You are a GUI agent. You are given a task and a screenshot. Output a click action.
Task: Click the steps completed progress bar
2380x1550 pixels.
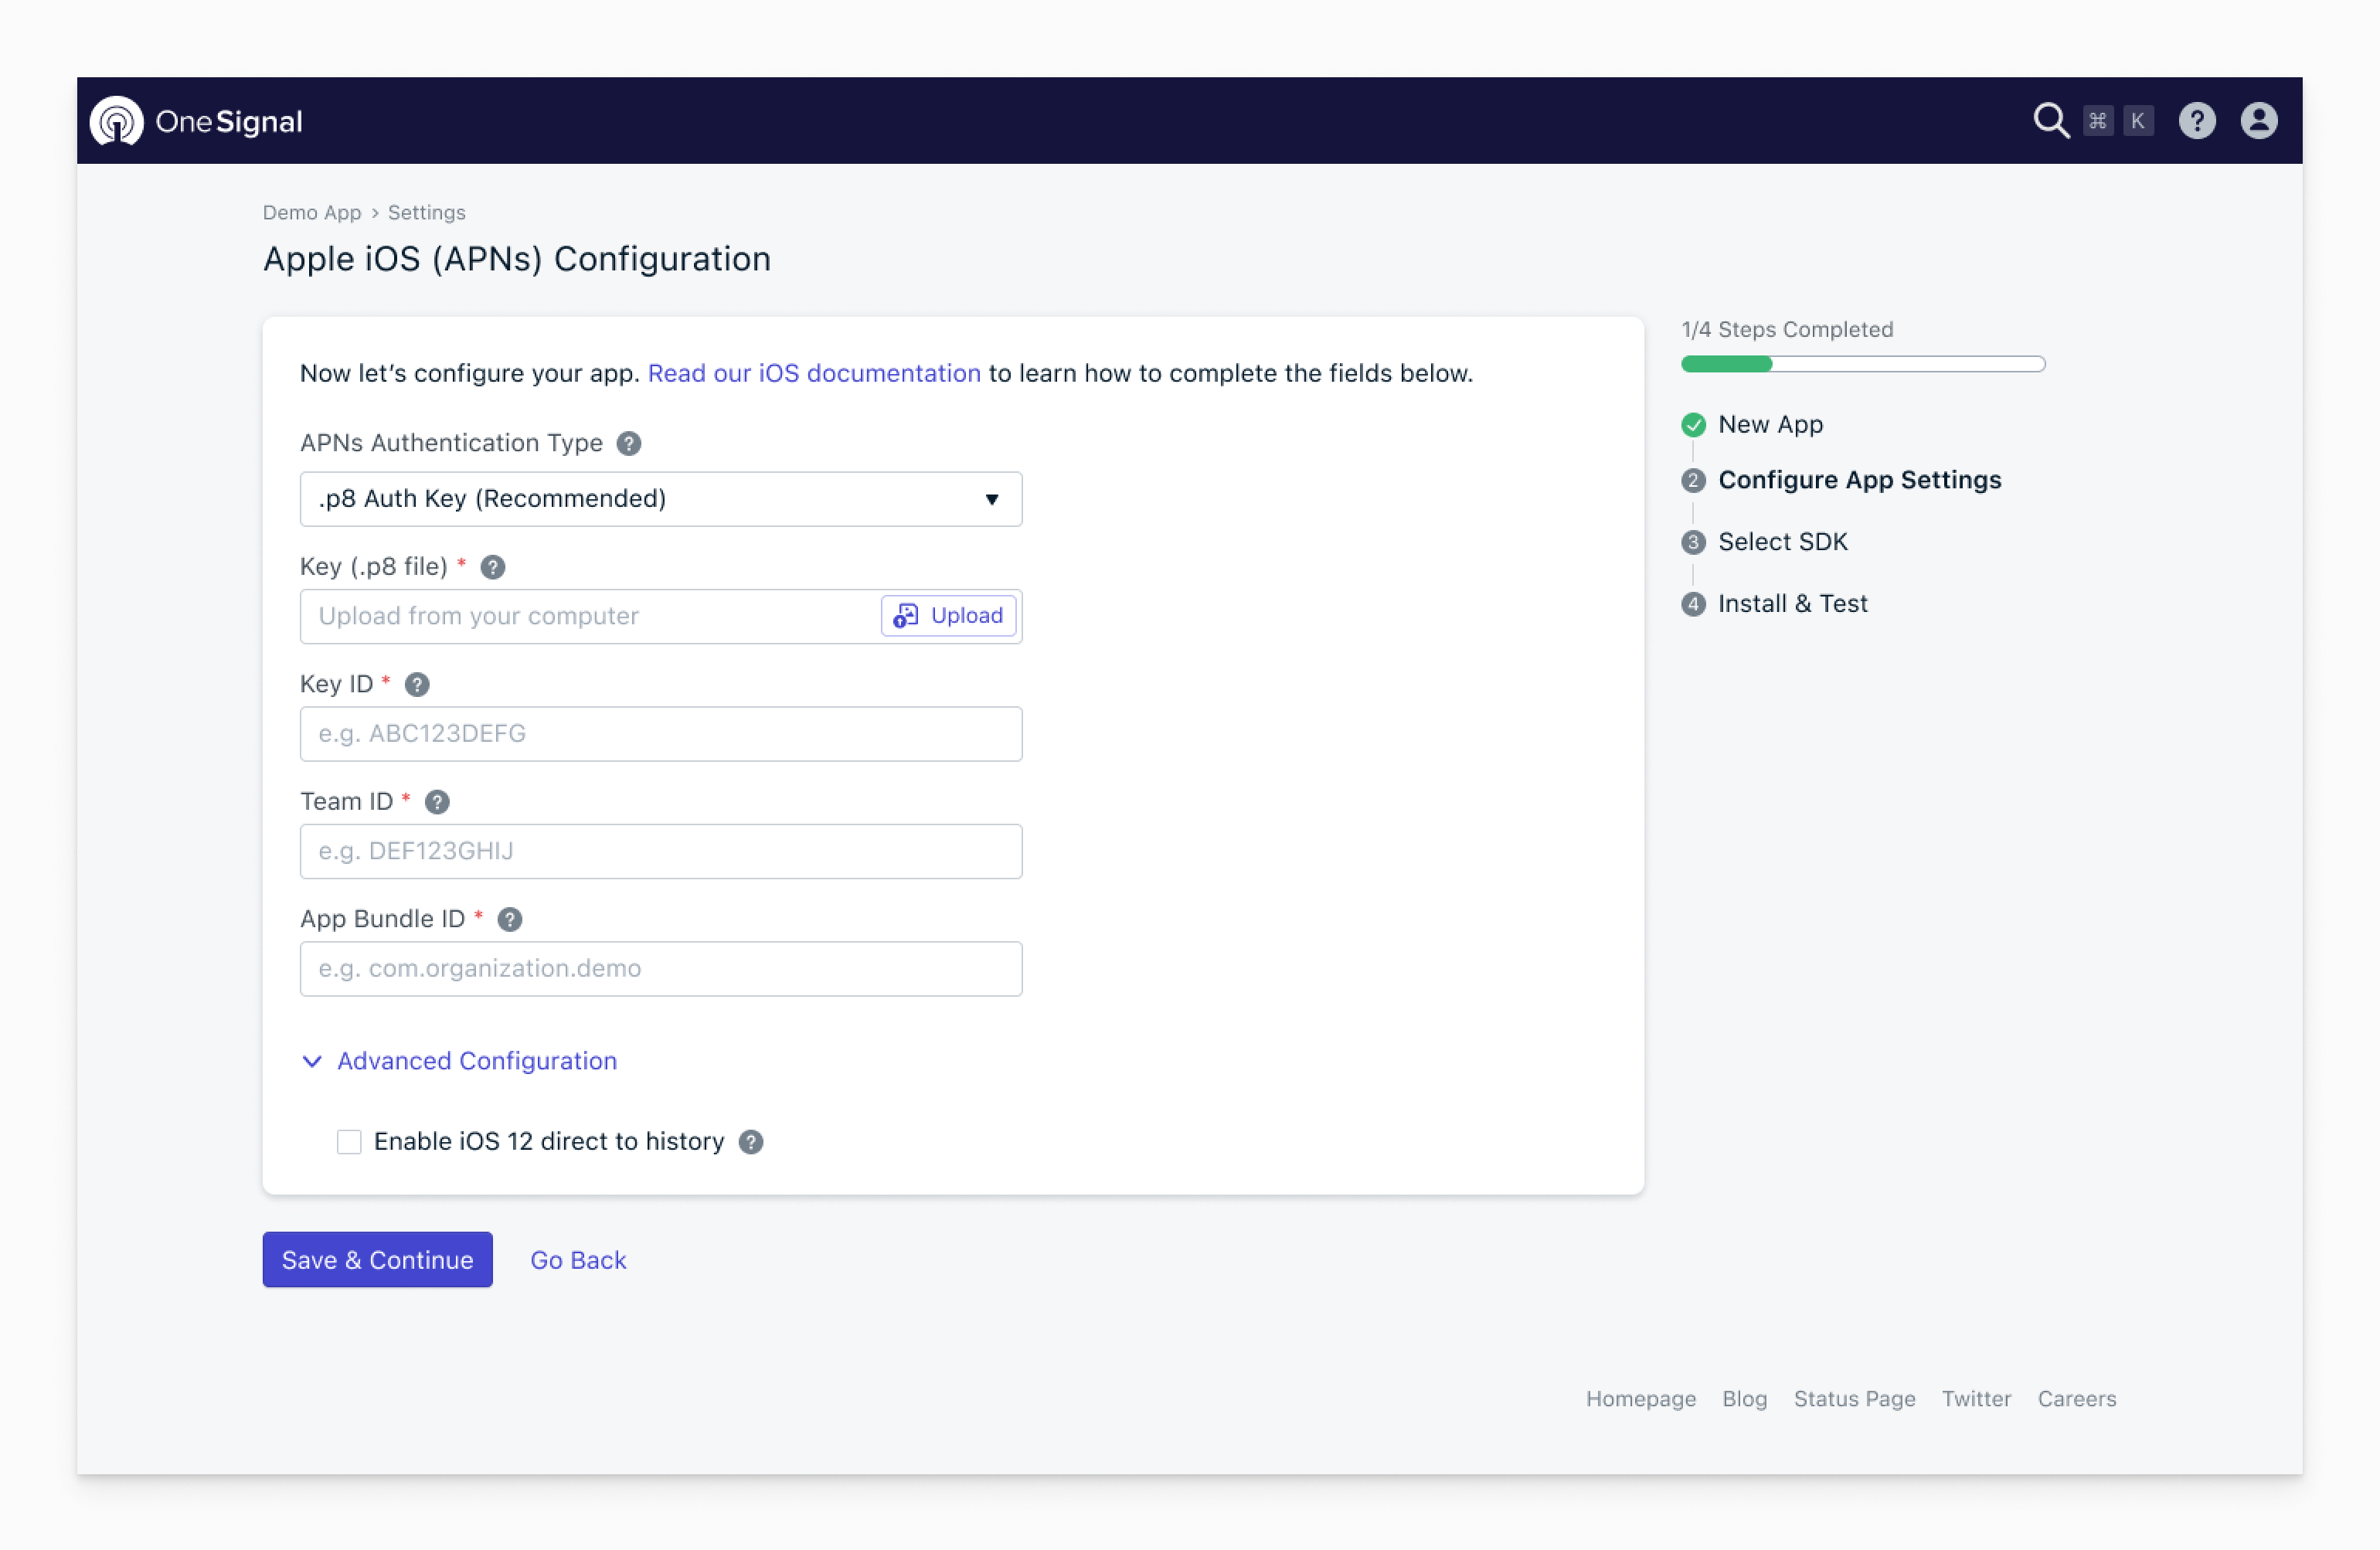pyautogui.click(x=1862, y=364)
